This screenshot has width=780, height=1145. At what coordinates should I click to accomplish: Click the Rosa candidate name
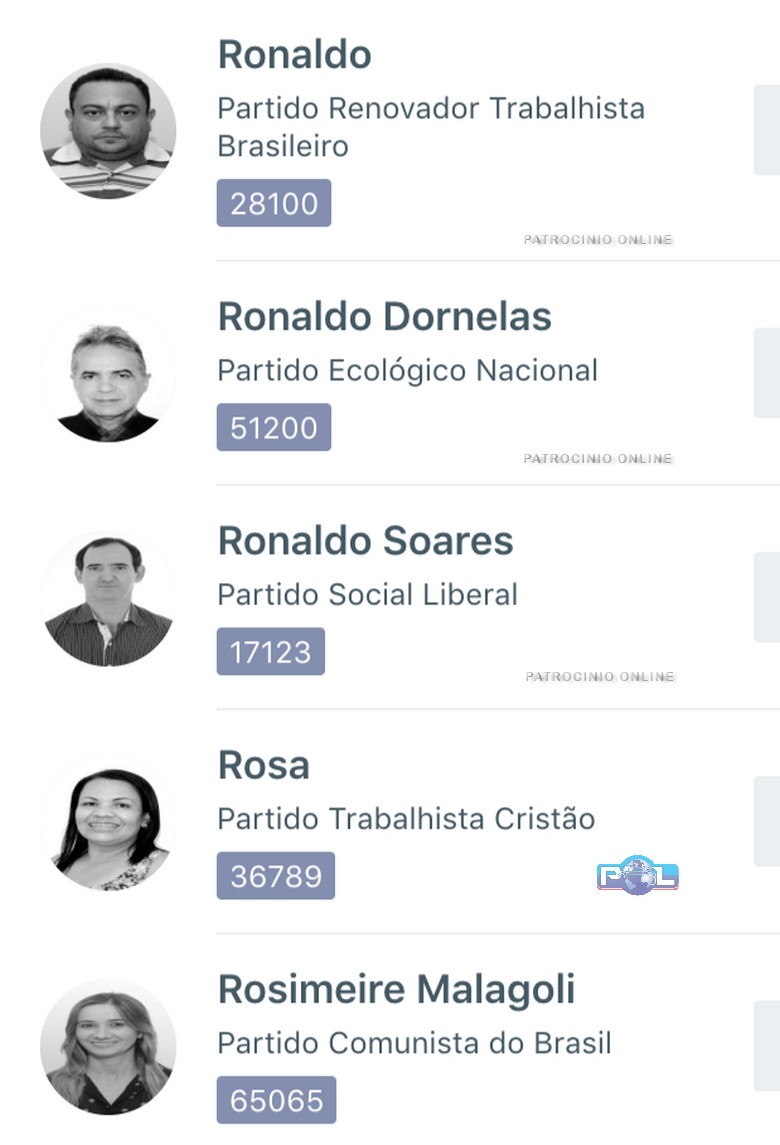264,765
